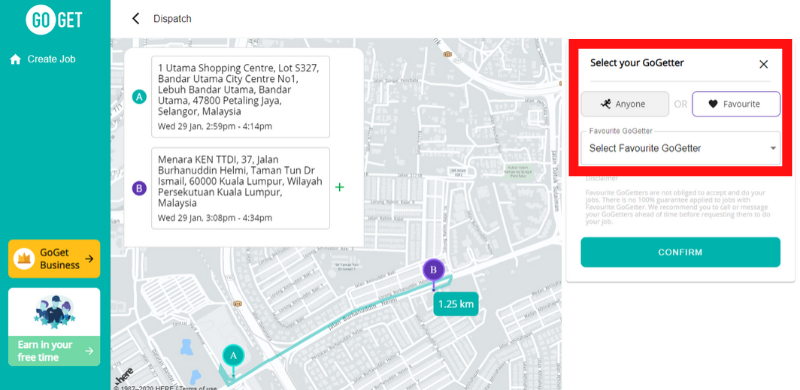Click the GoGet logo
Image resolution: width=800 pixels, height=390 pixels.
[x=54, y=19]
